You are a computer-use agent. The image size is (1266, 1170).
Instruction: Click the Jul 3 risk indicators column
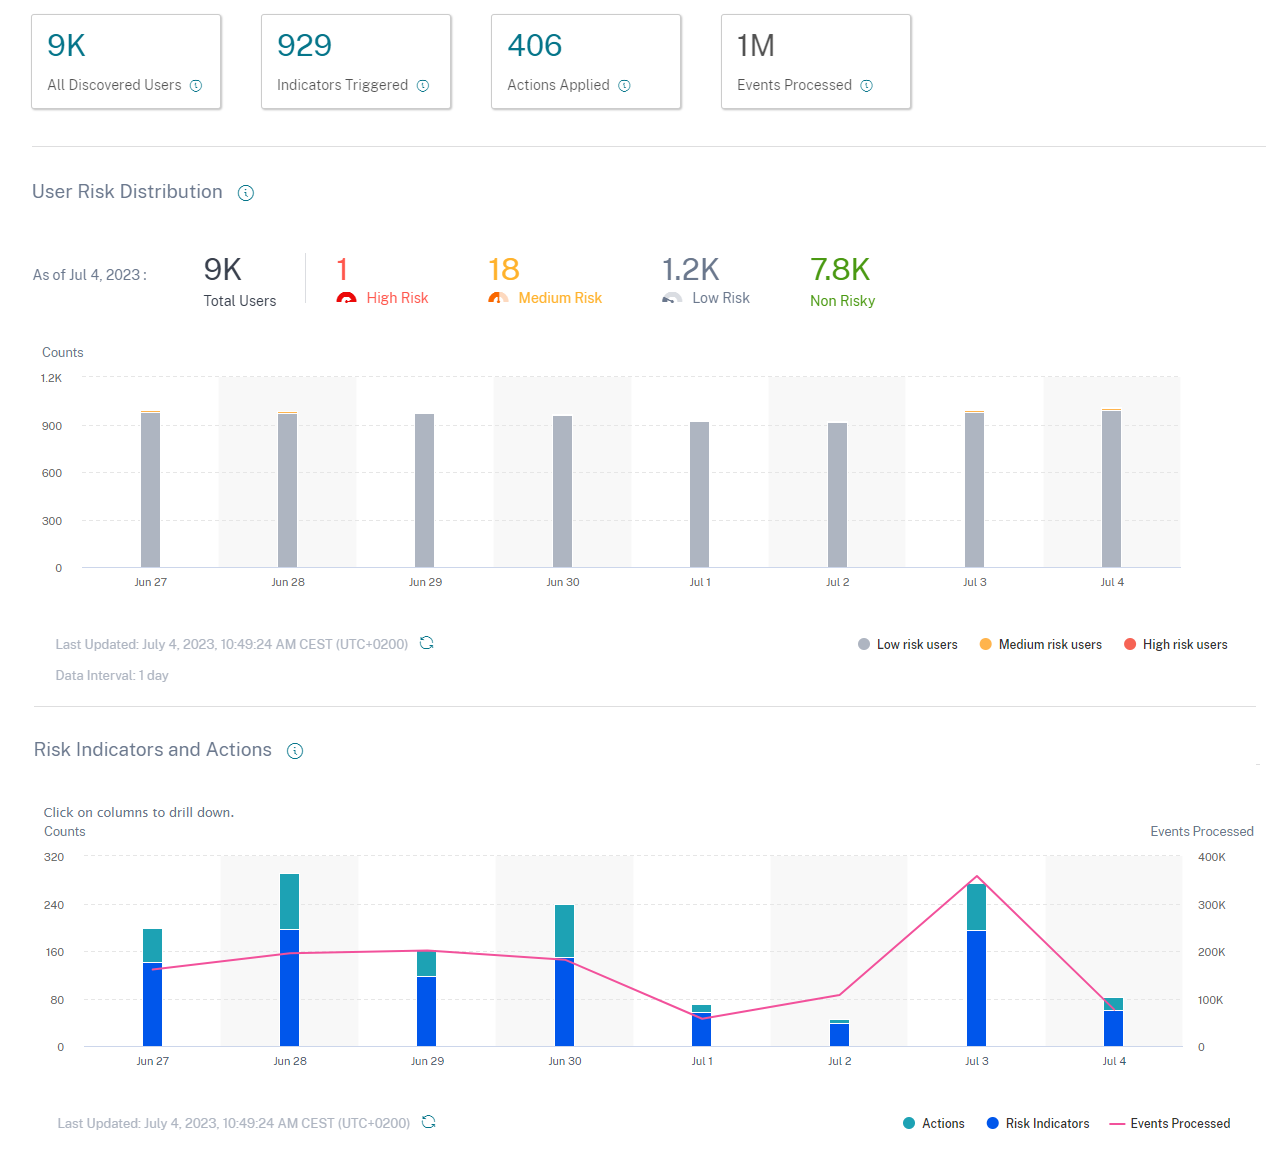[x=977, y=988]
